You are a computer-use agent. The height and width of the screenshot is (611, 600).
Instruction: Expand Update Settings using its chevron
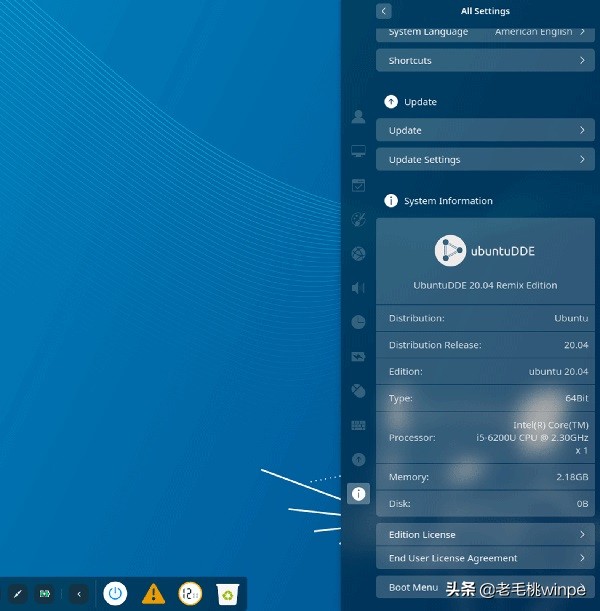pyautogui.click(x=582, y=159)
